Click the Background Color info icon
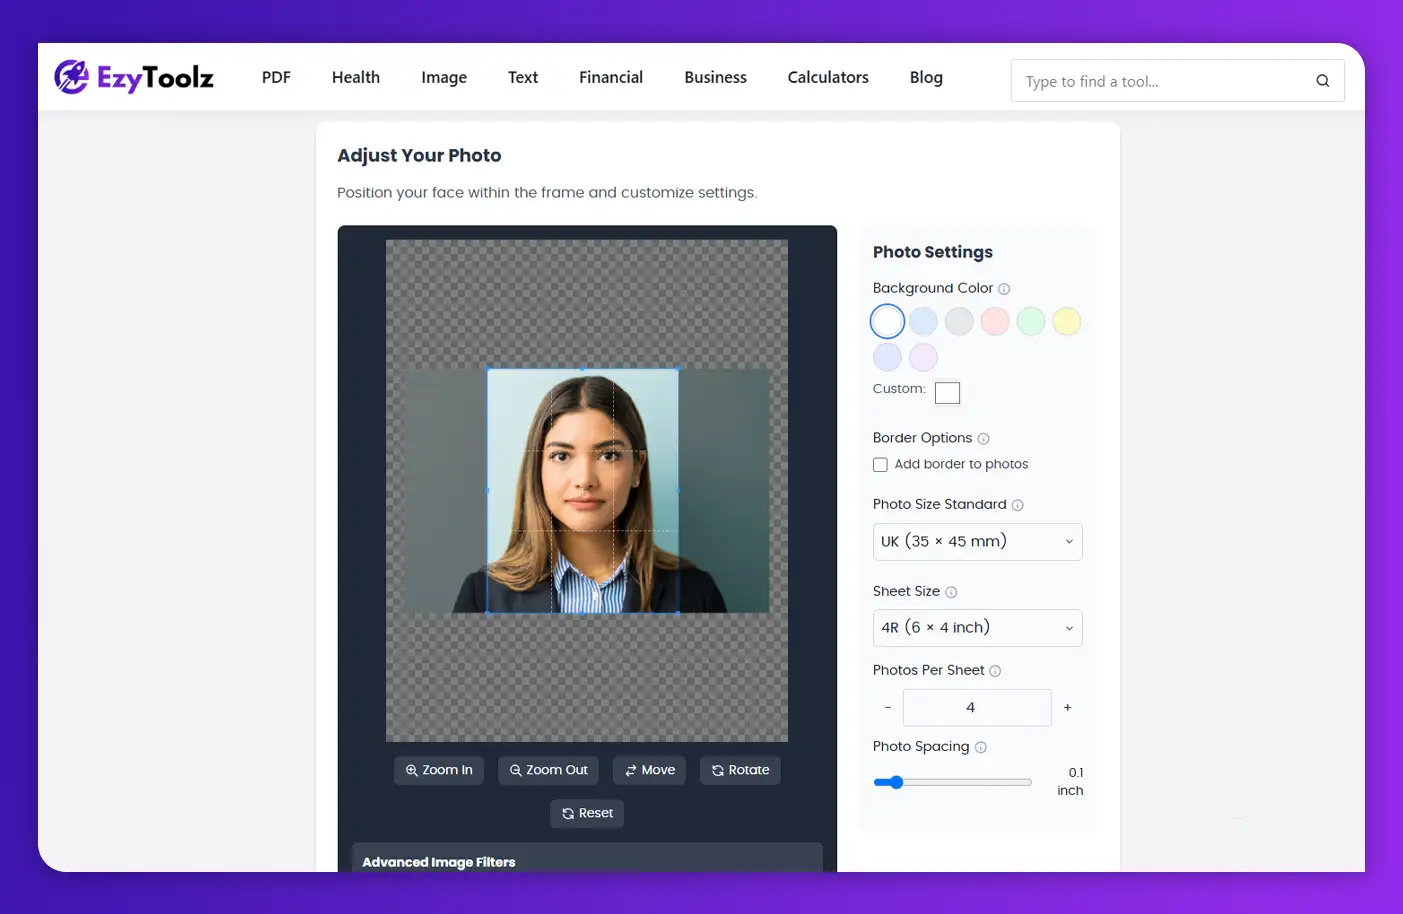1403x914 pixels. point(1006,288)
